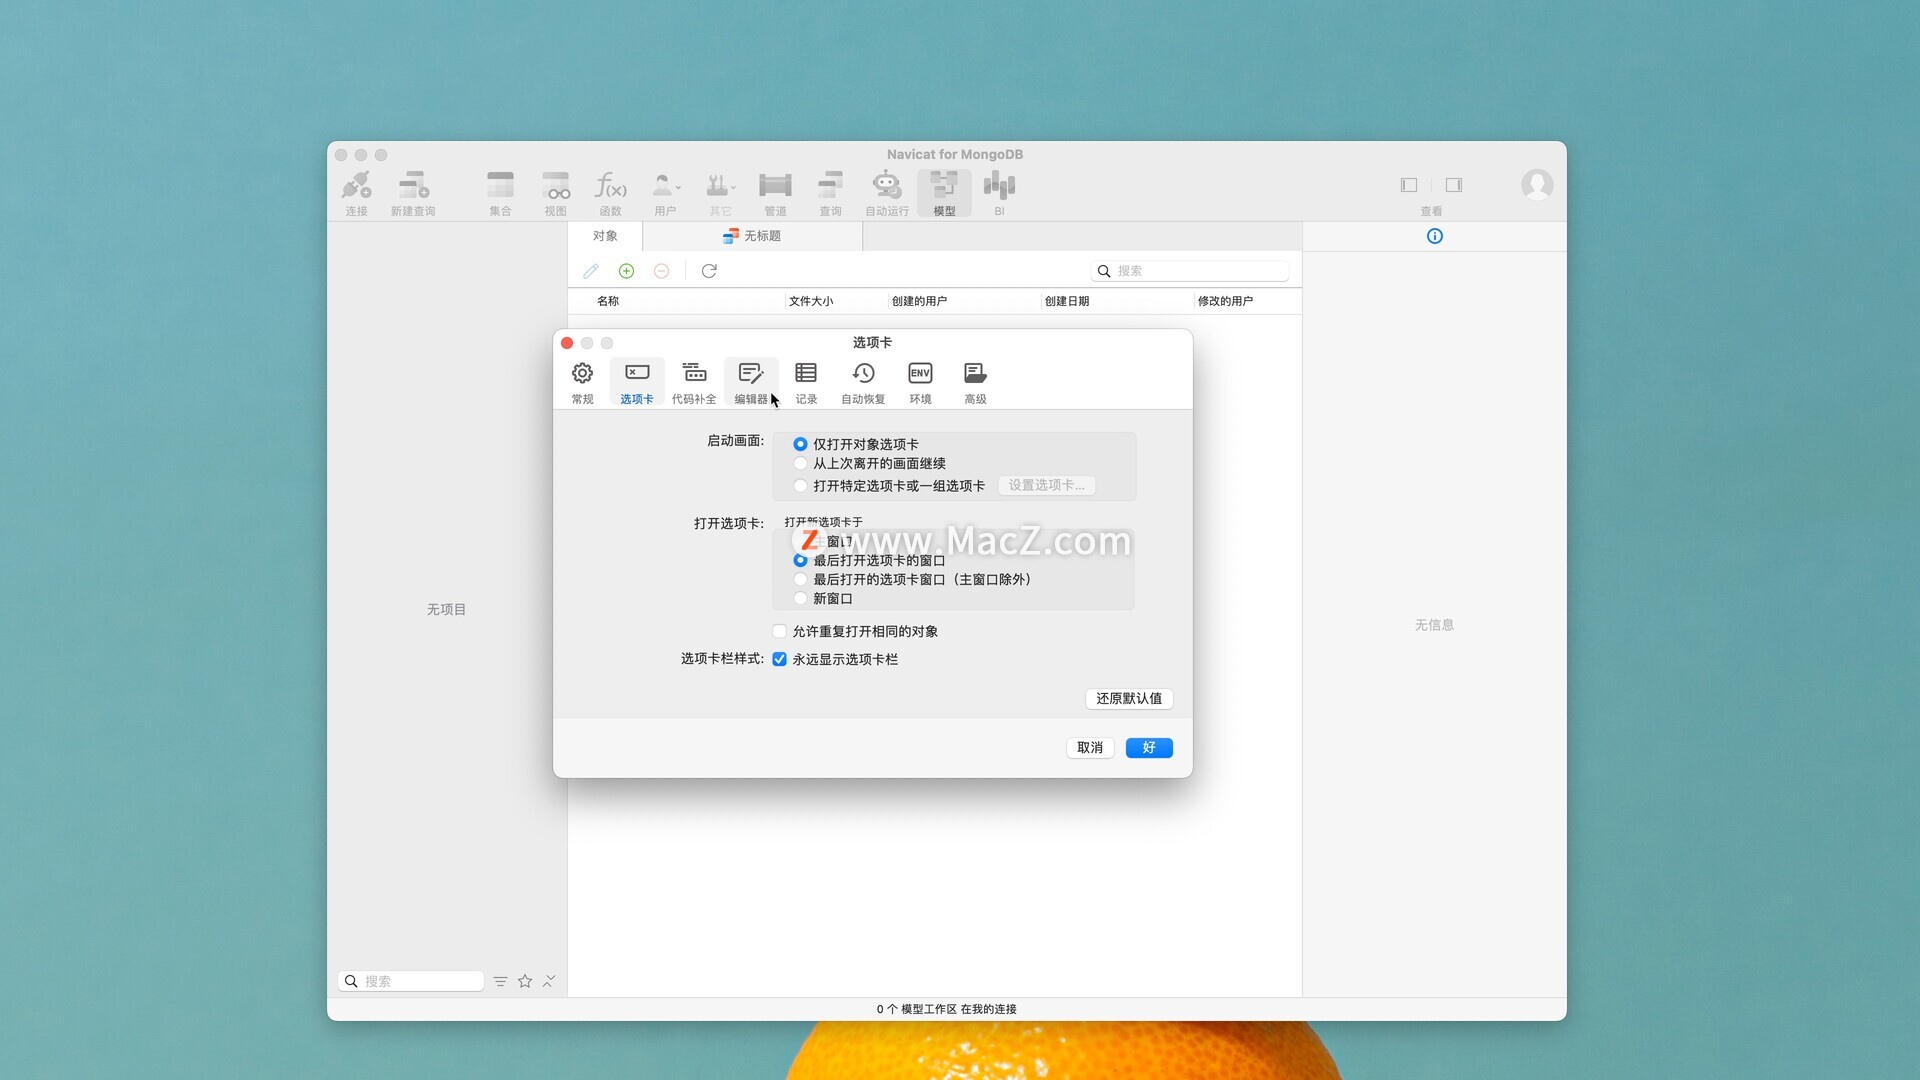This screenshot has width=1920, height=1080.
Task: Click the filter icon in the left sidebar bottom
Action: coord(500,981)
